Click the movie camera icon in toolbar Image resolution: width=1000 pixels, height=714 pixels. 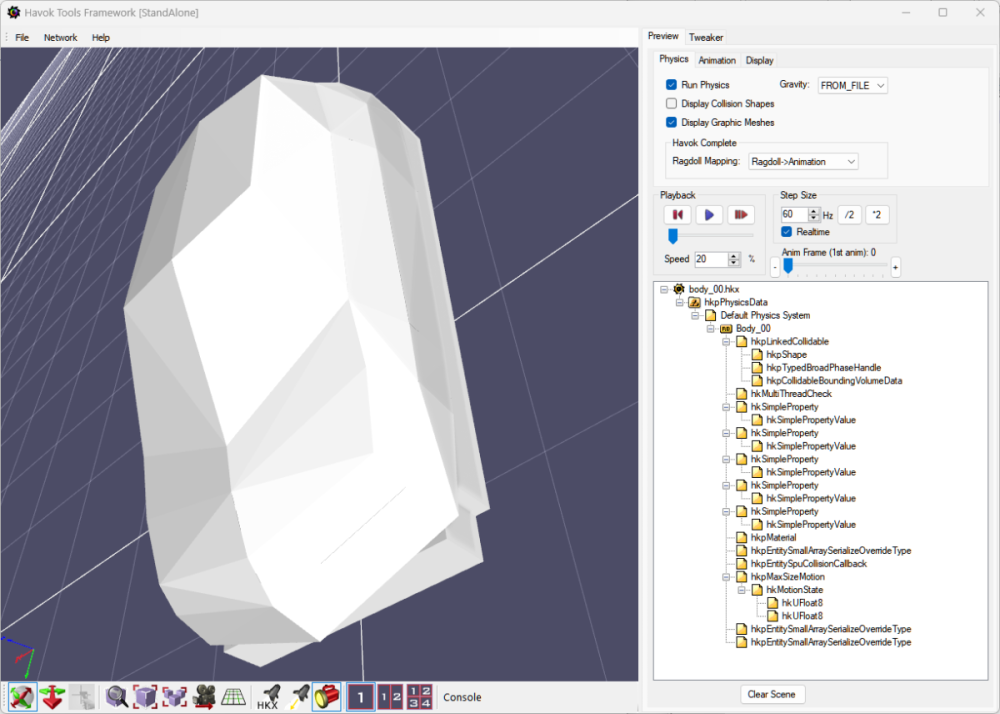click(205, 696)
